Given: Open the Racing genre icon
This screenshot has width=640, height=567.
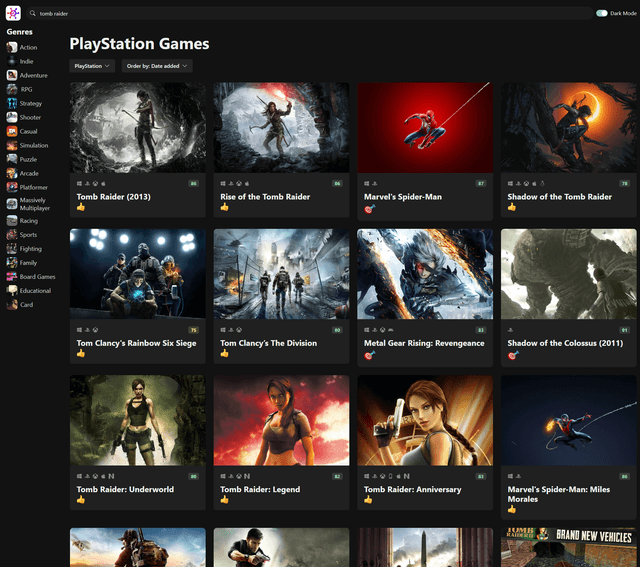Looking at the screenshot, I should (x=12, y=221).
